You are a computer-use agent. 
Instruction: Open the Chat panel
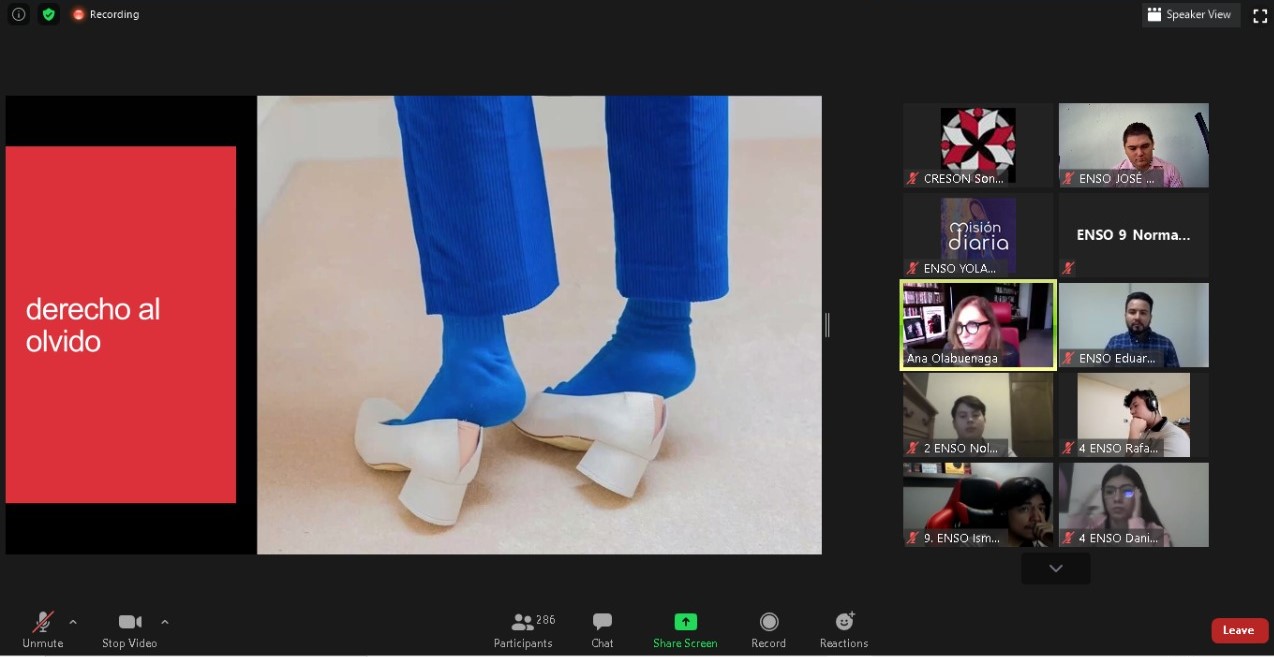pyautogui.click(x=602, y=629)
